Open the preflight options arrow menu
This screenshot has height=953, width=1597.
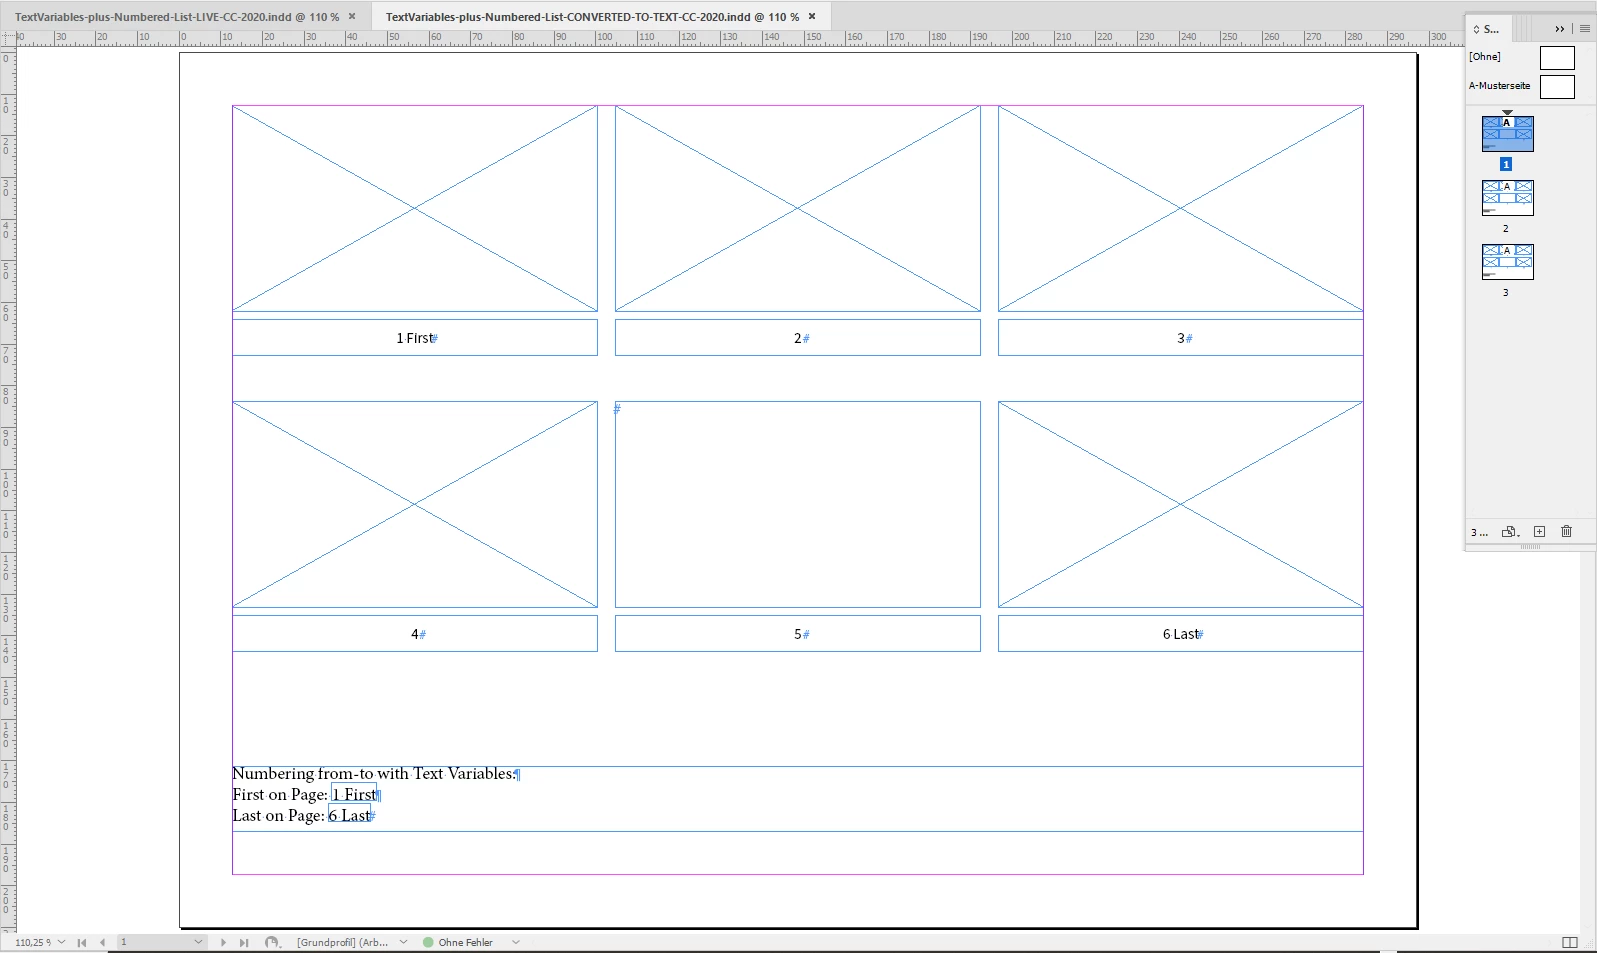pos(516,942)
